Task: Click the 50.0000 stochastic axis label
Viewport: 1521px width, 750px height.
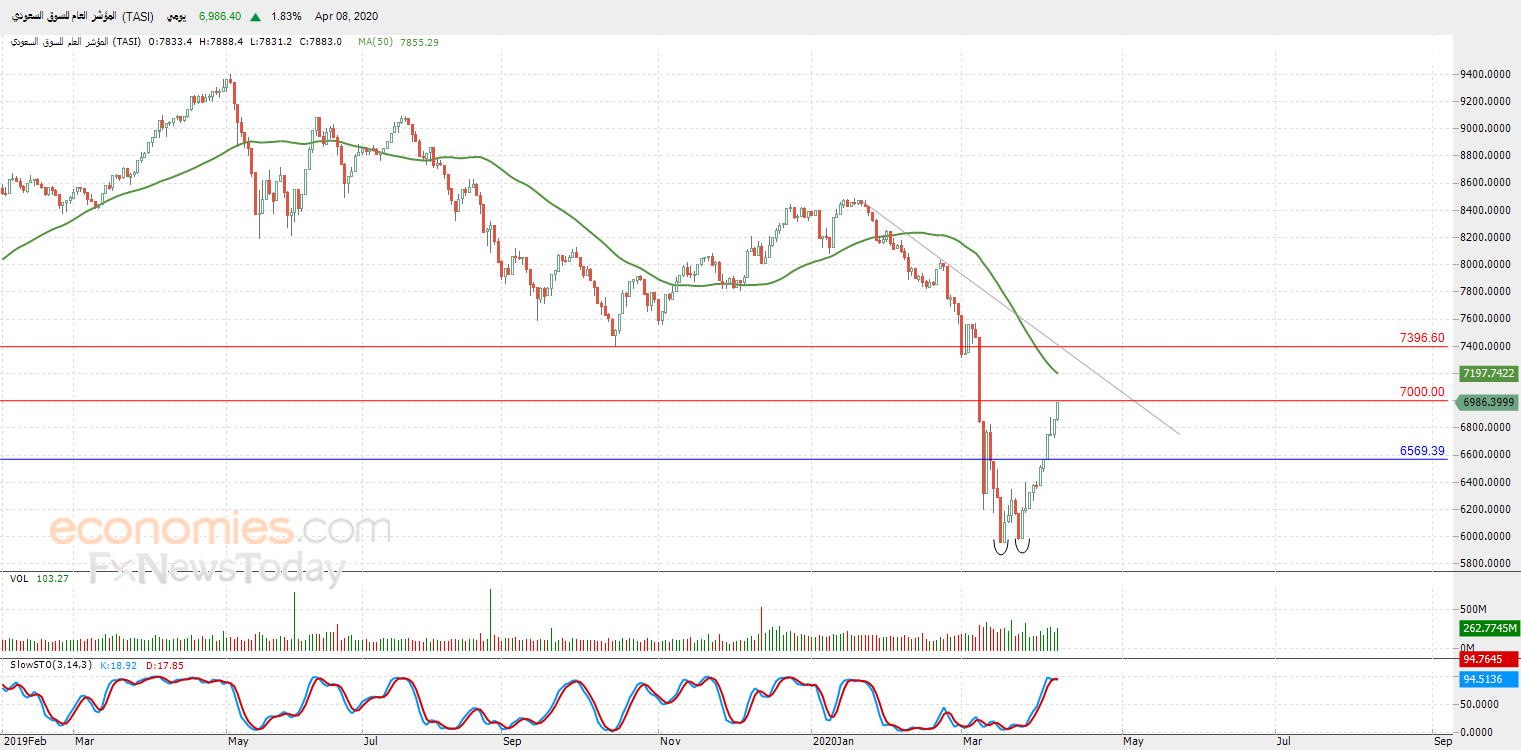Action: coord(1480,705)
